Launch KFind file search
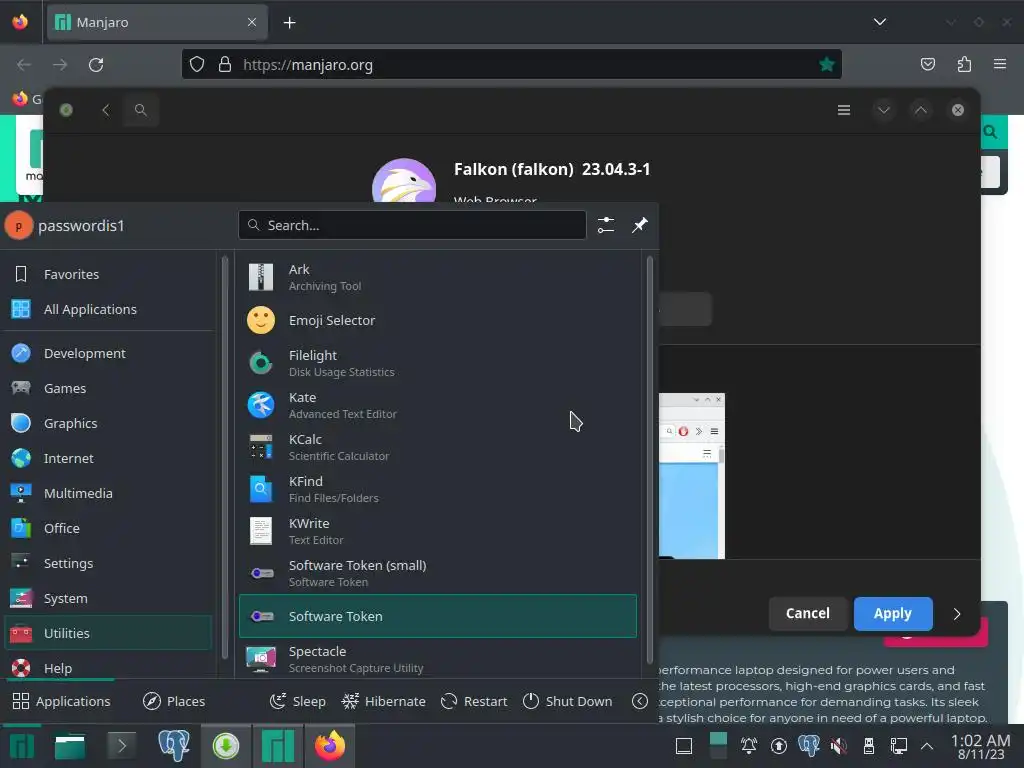The image size is (1024, 768). 438,489
